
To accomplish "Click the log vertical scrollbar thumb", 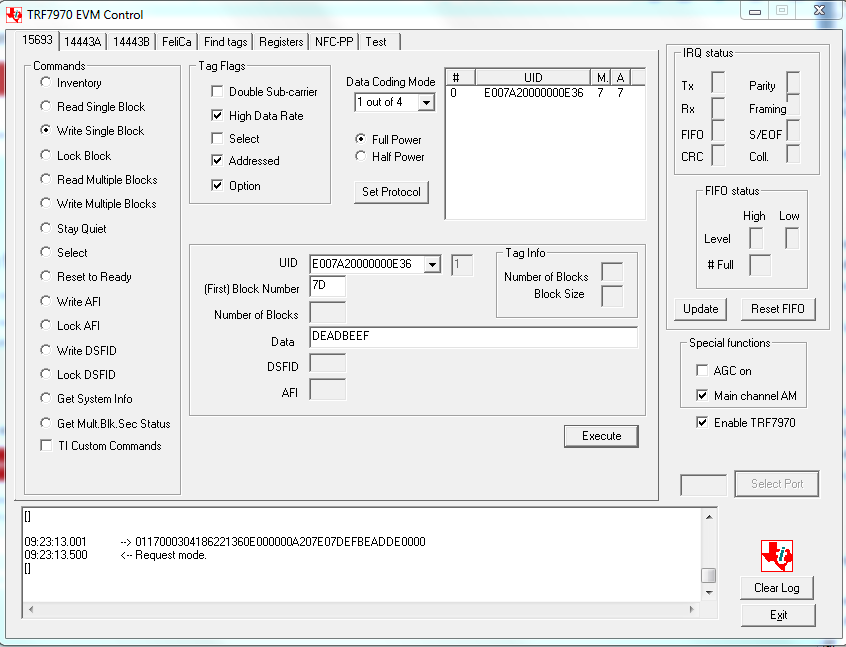I will (708, 575).
